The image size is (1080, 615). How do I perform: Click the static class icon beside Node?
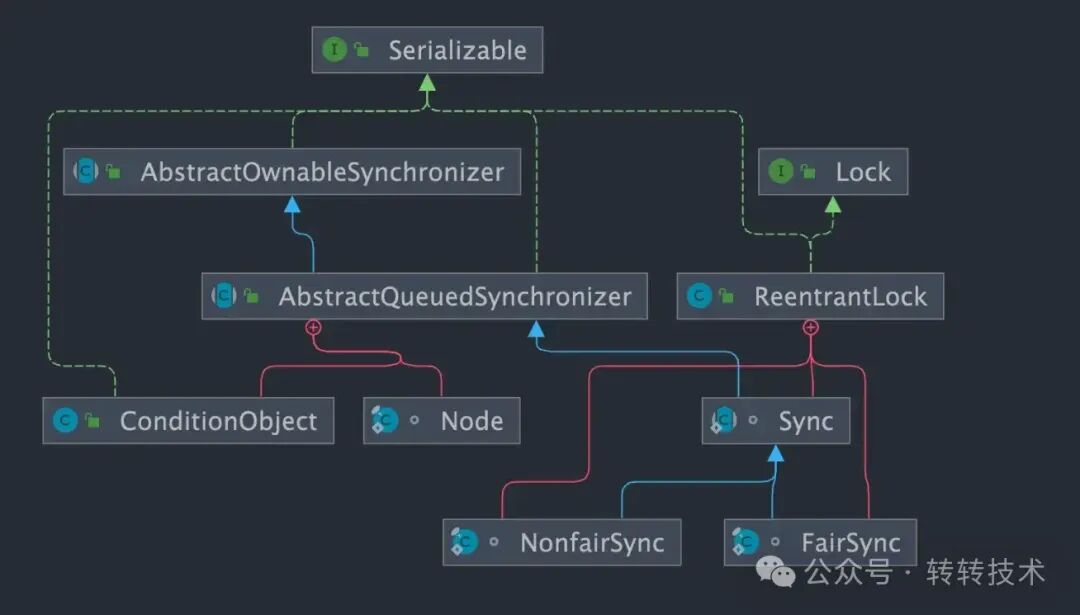pos(384,420)
